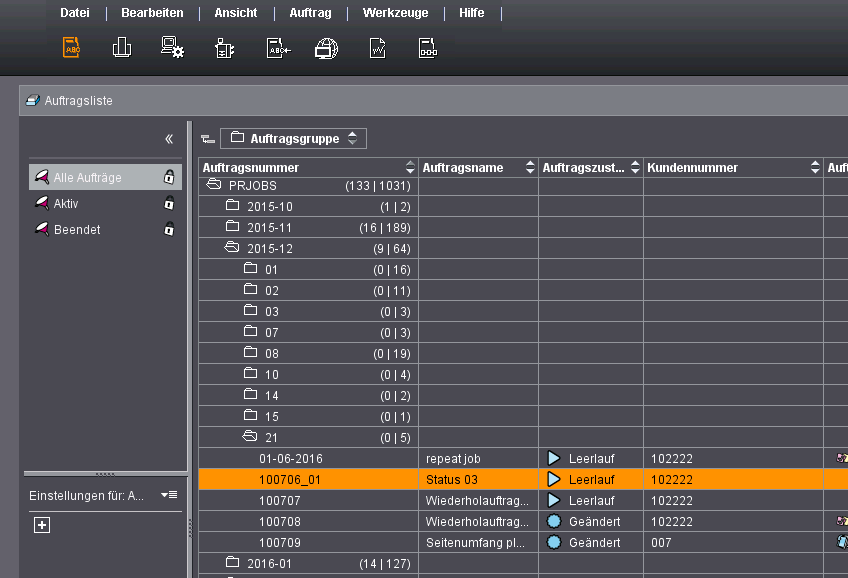The image size is (848, 578).
Task: Click the Geändert circle icon in 100708 row
Action: pos(554,521)
